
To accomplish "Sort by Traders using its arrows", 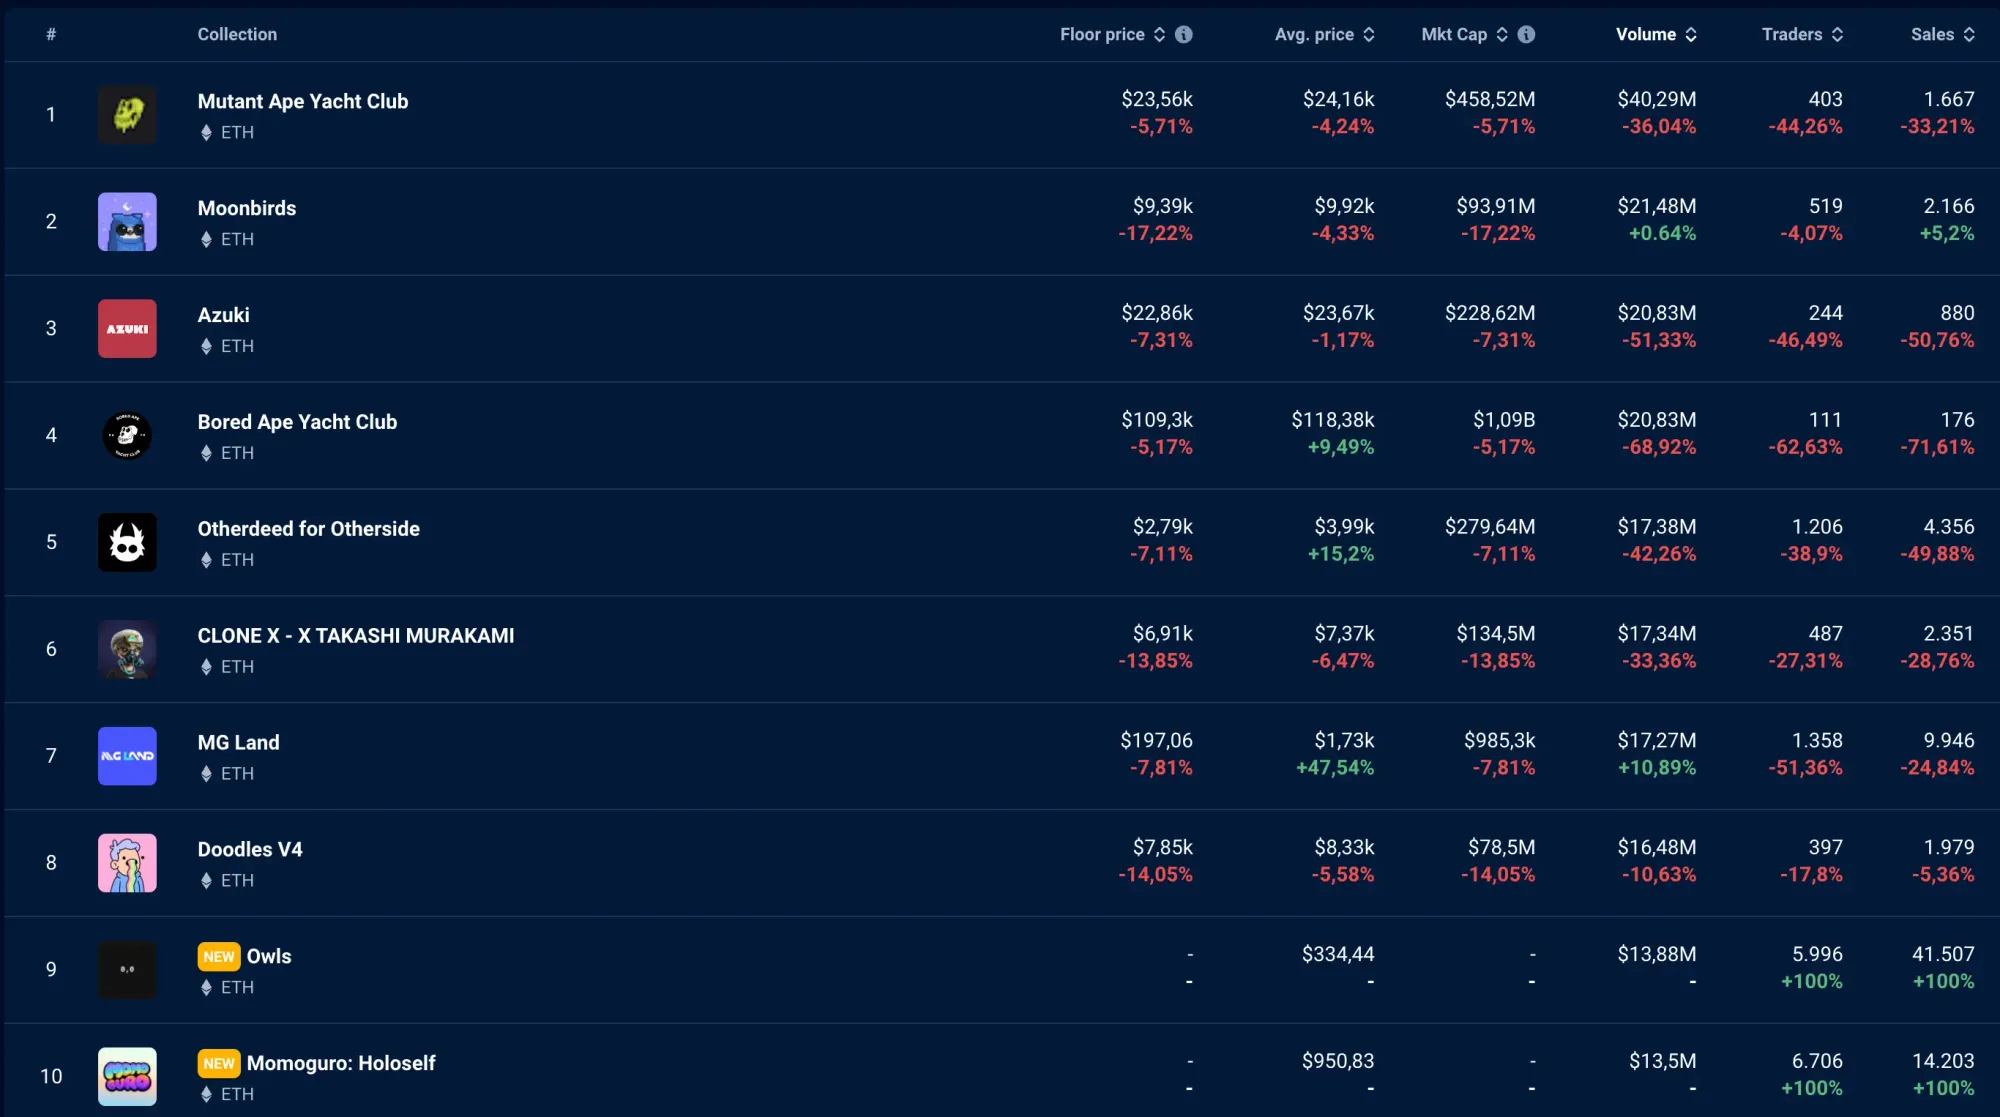I will [x=1837, y=34].
